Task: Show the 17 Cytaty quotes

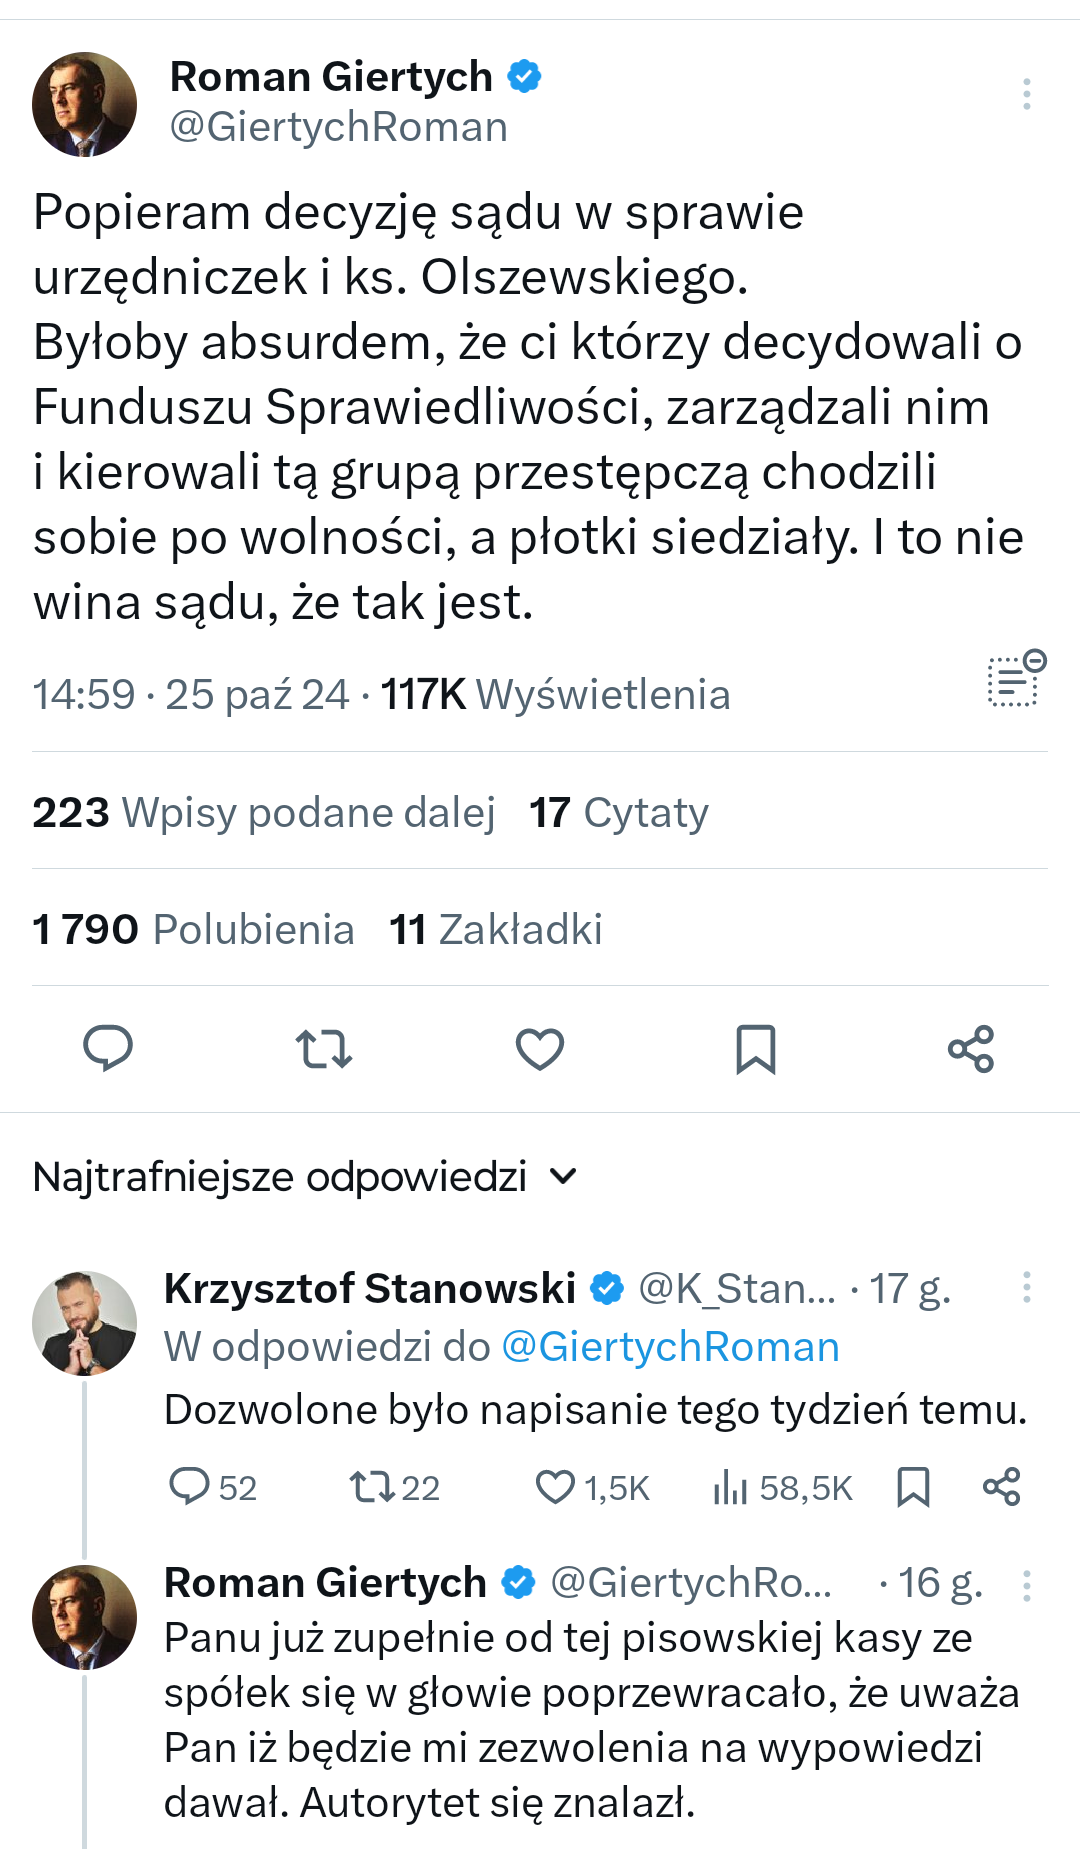Action: coord(619,812)
